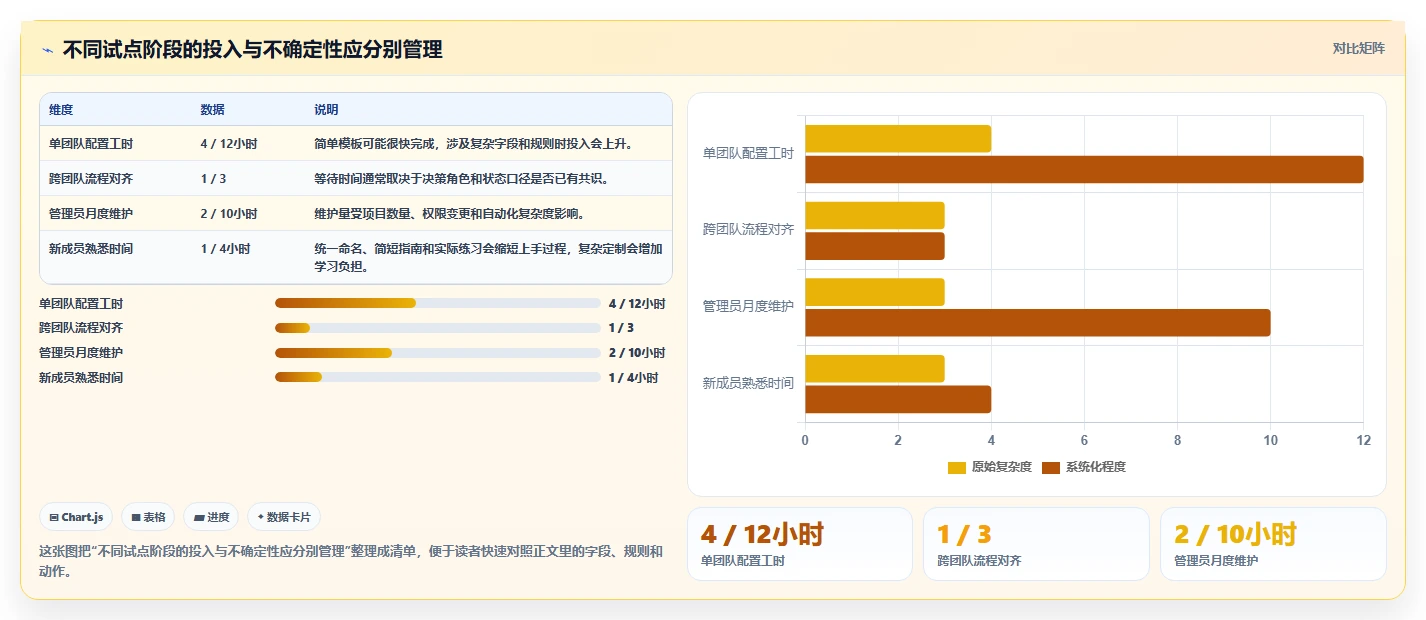Click the description starting 等待时间通常取决于

[462, 179]
